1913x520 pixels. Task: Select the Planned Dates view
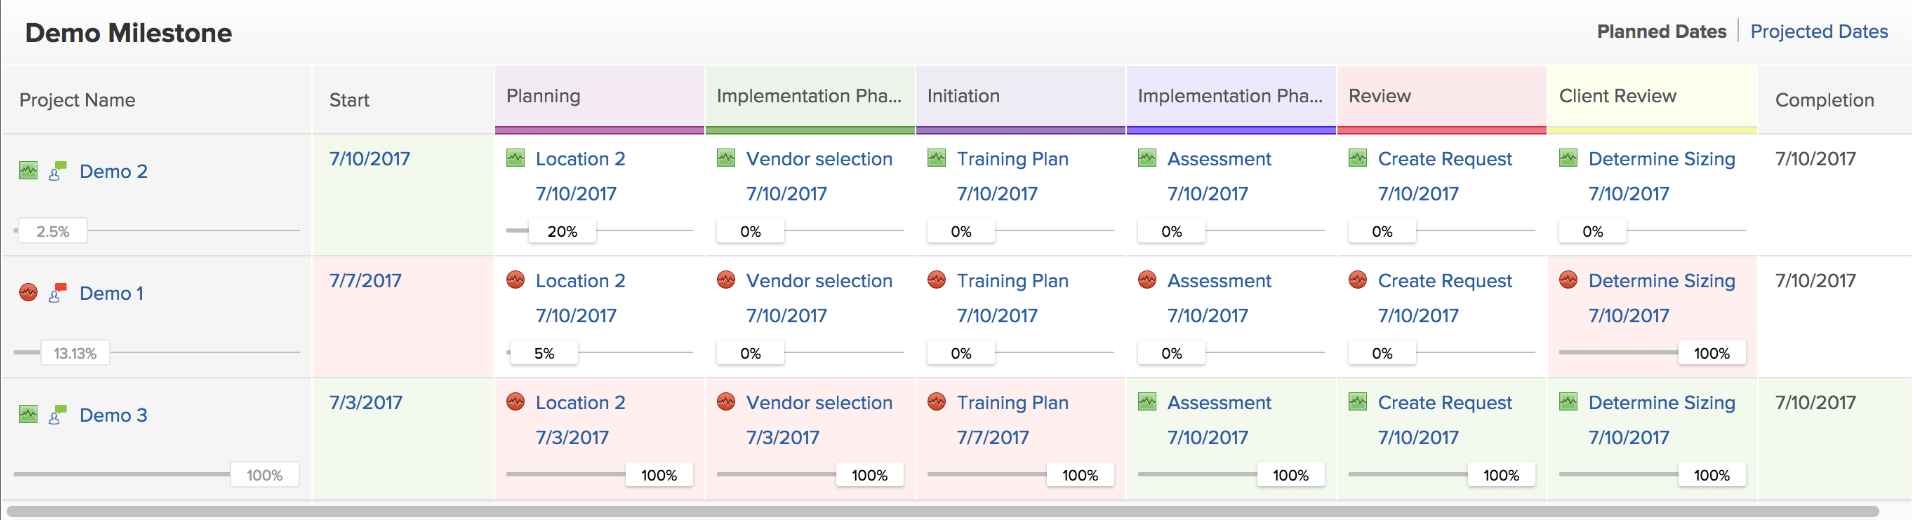coord(1661,32)
